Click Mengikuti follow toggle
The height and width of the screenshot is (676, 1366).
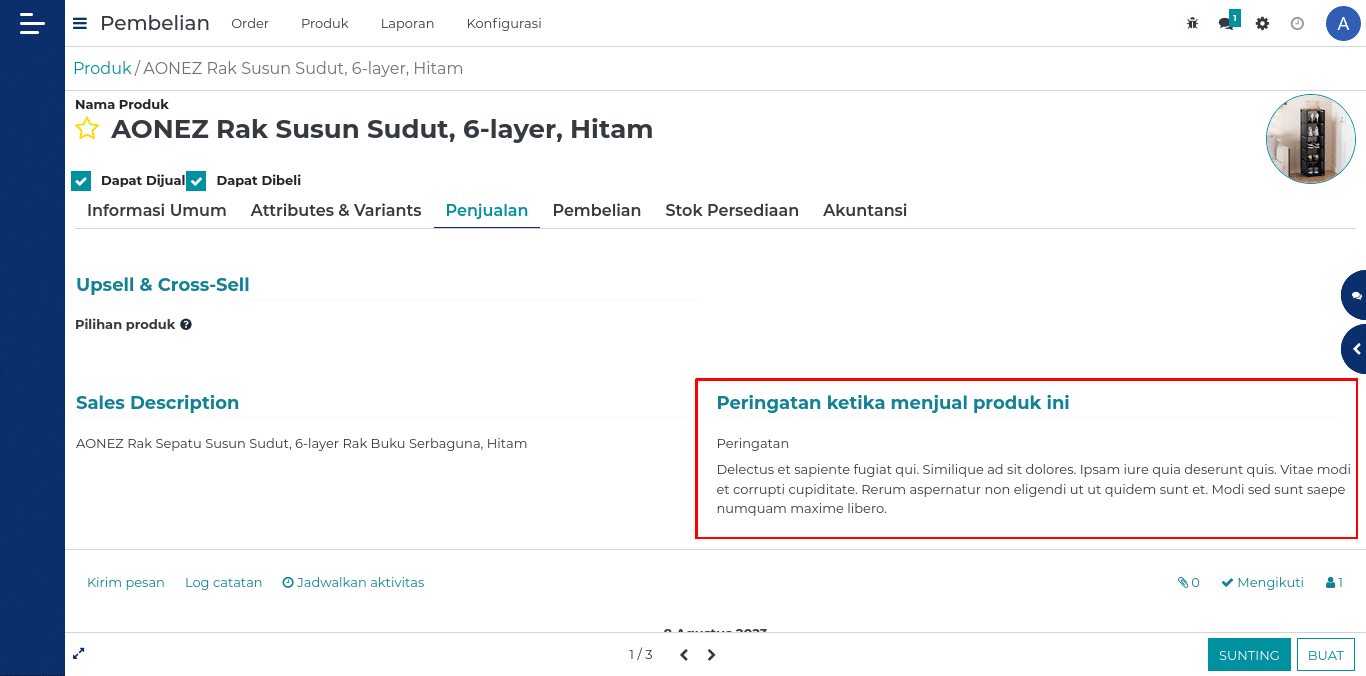(1262, 583)
